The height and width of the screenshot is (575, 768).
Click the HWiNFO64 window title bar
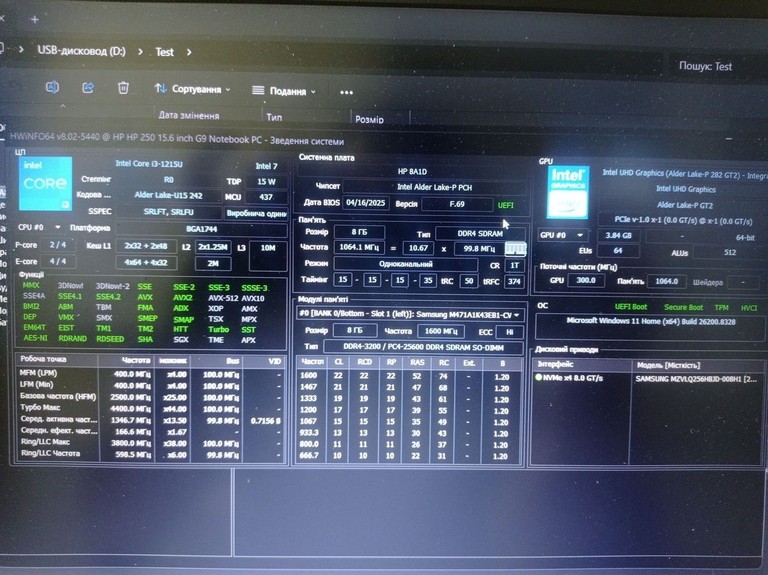point(382,140)
